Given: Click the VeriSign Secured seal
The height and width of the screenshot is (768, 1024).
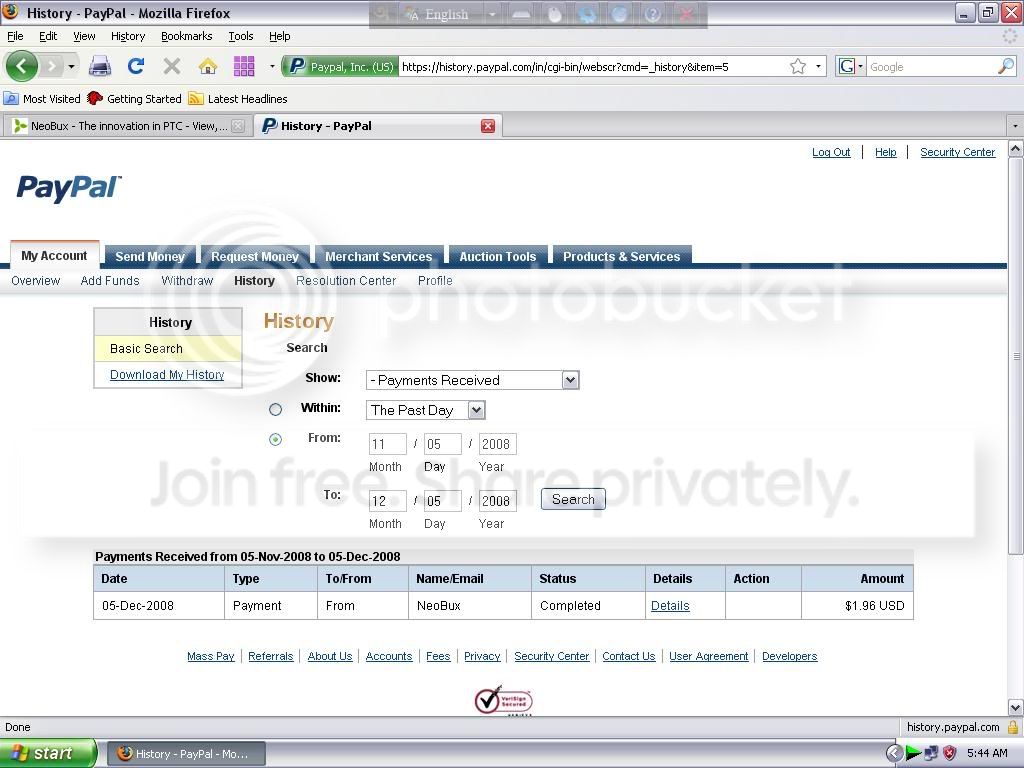Looking at the screenshot, I should [x=504, y=700].
